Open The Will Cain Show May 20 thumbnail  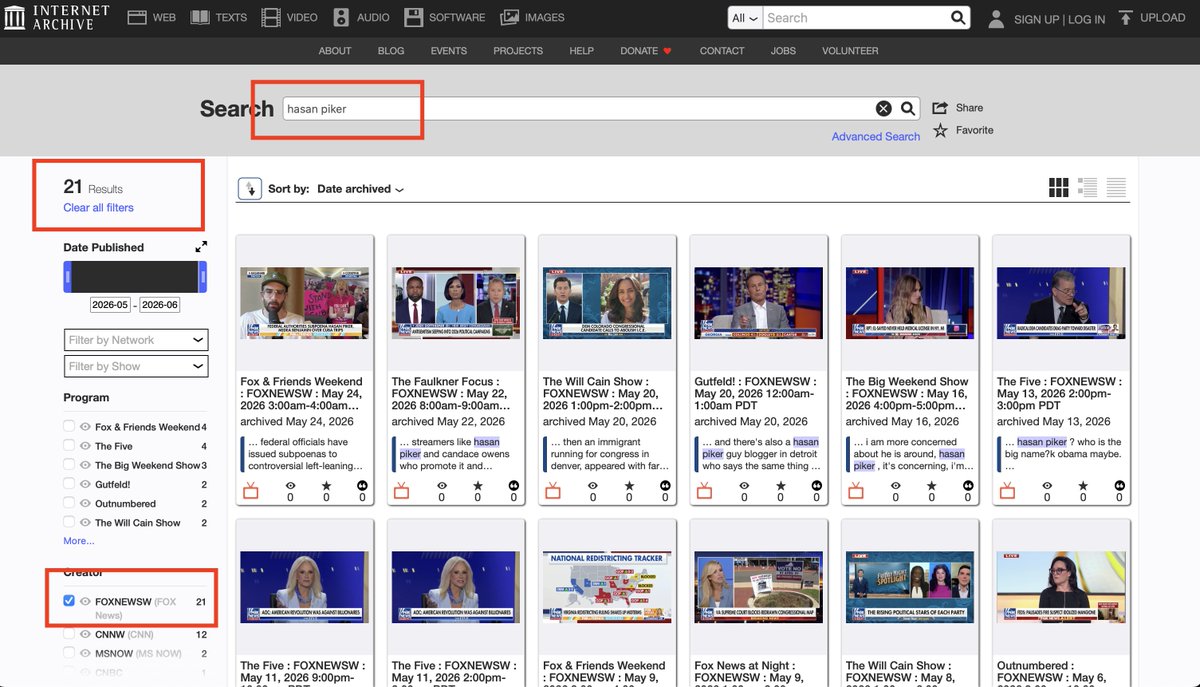pyautogui.click(x=607, y=302)
